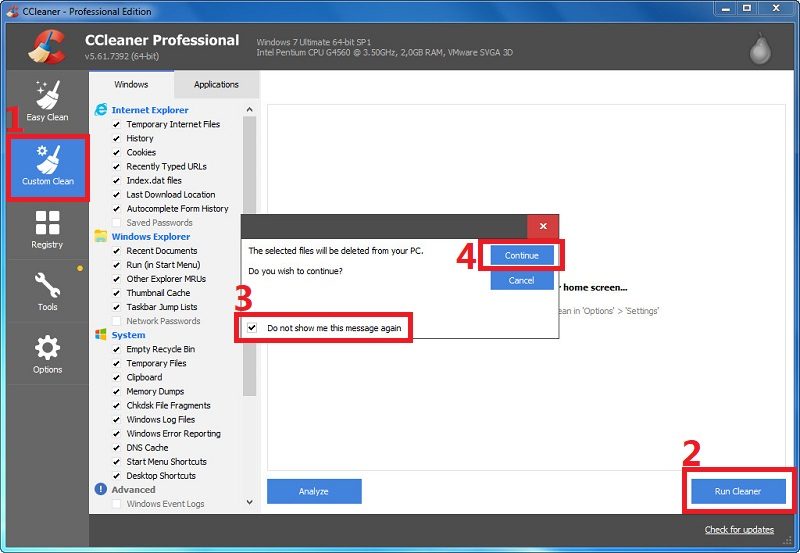Open the Check for updates link

(739, 530)
